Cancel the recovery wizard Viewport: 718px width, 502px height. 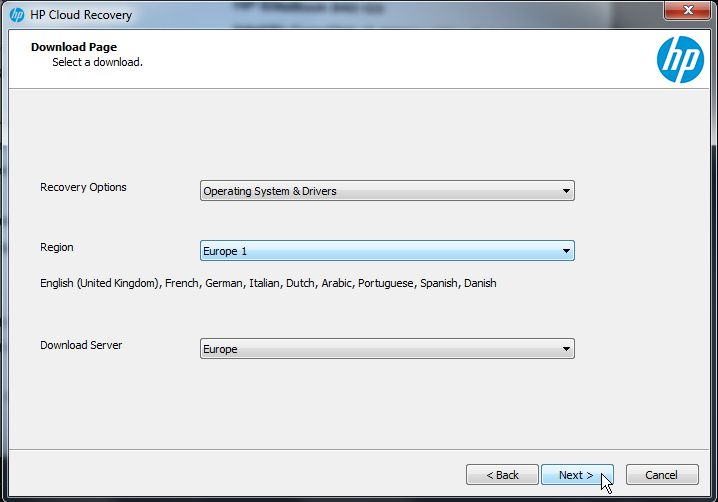(662, 475)
